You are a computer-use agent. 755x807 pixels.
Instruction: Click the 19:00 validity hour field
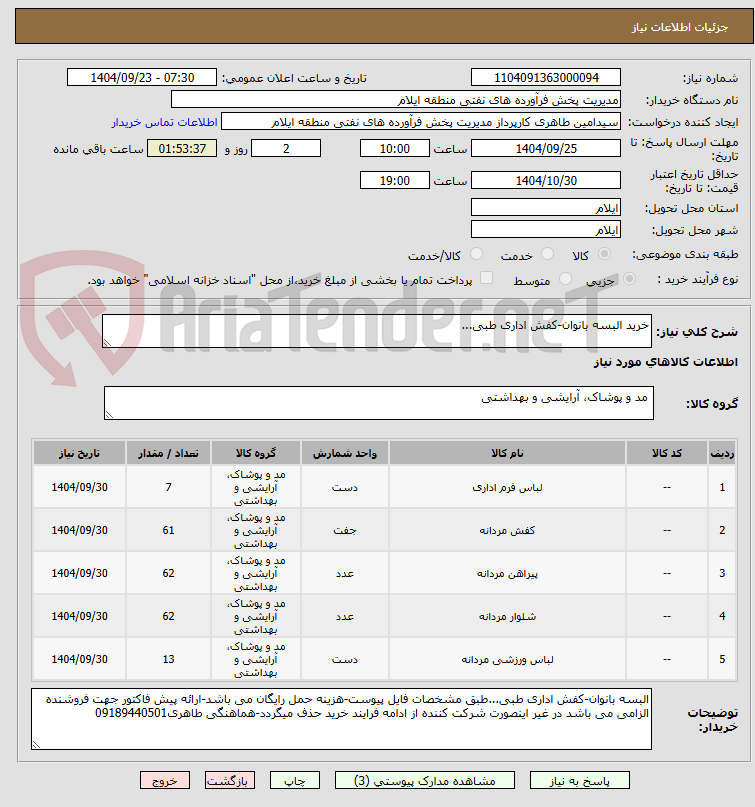395,181
